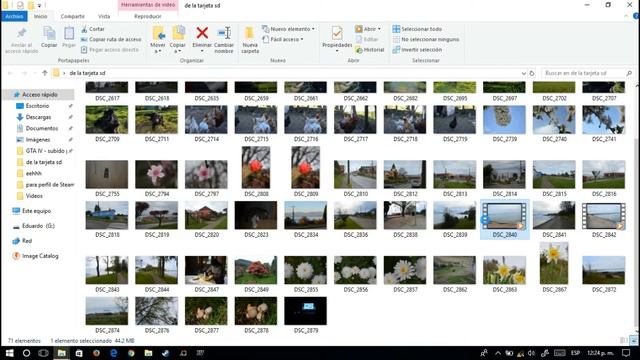
Task: Open Cortana search circle on taskbar
Action: (x=26, y=353)
